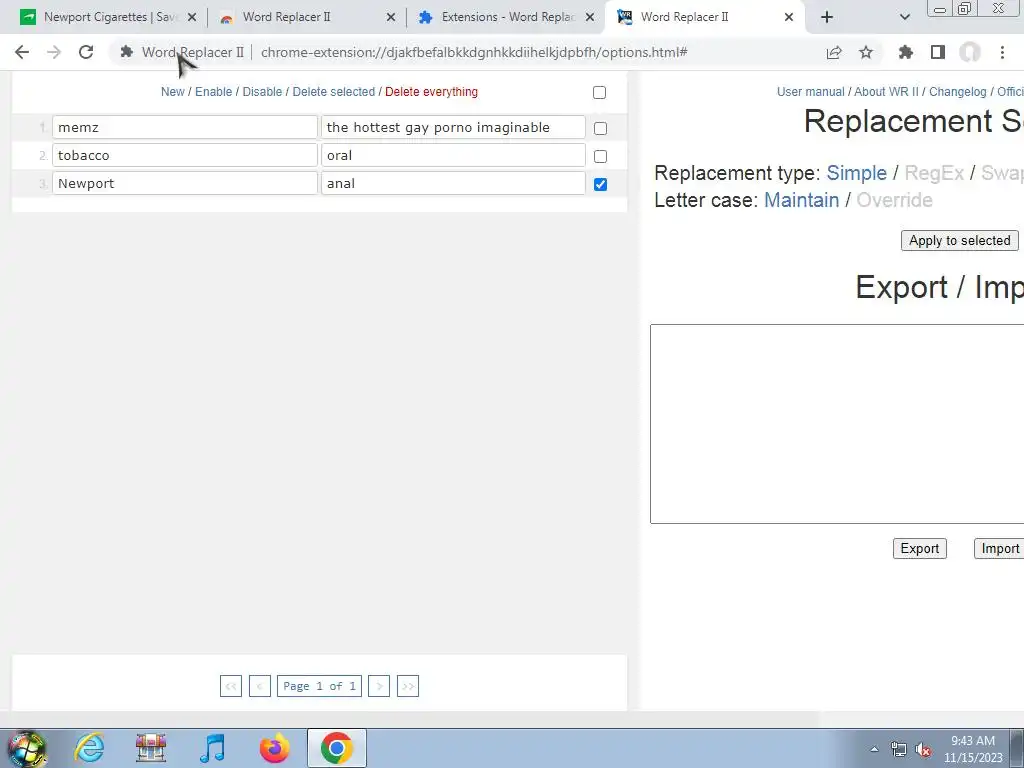Click the red Delete everything link

pyautogui.click(x=431, y=92)
